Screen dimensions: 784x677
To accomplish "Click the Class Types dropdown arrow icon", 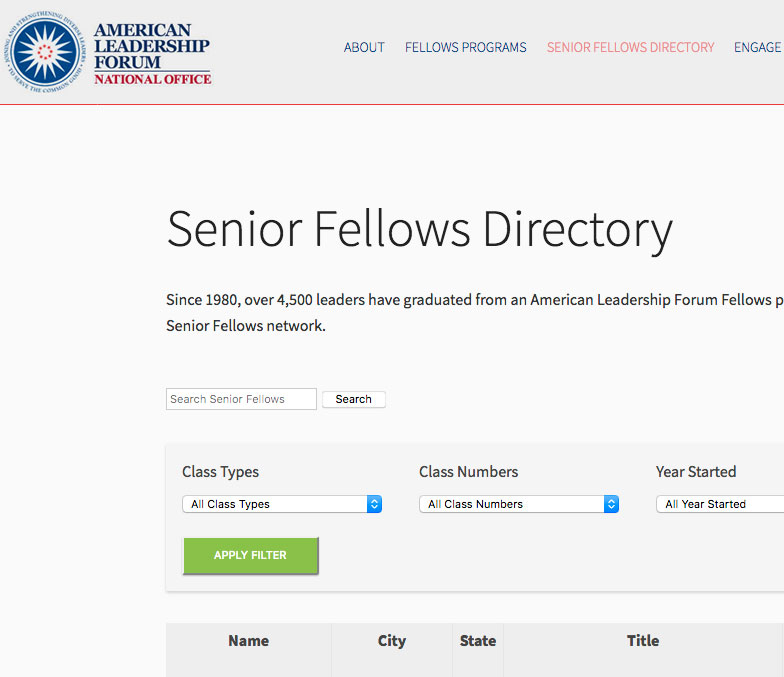I will click(x=374, y=504).
